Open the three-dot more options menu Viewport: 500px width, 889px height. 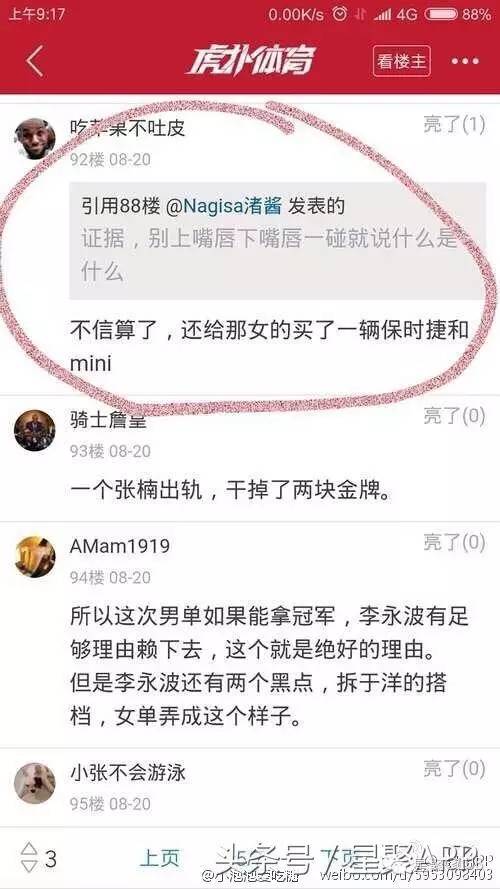[x=465, y=61]
